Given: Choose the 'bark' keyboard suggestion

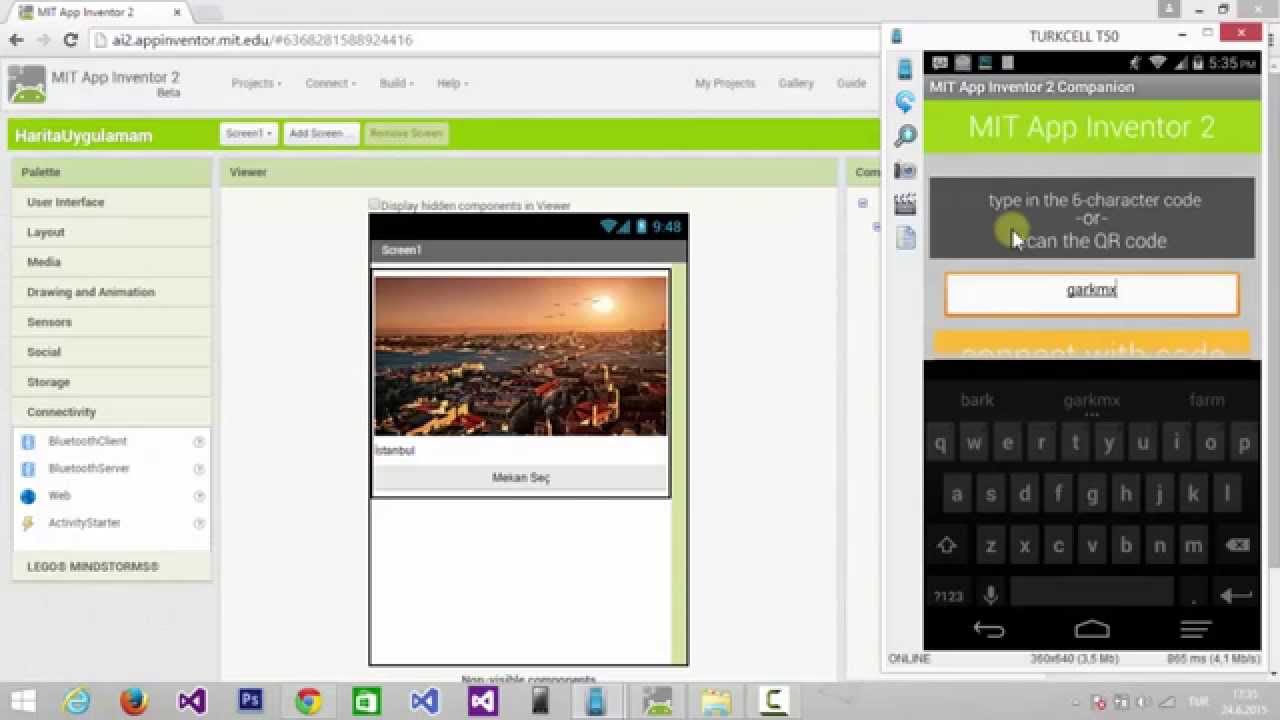Looking at the screenshot, I should [977, 400].
